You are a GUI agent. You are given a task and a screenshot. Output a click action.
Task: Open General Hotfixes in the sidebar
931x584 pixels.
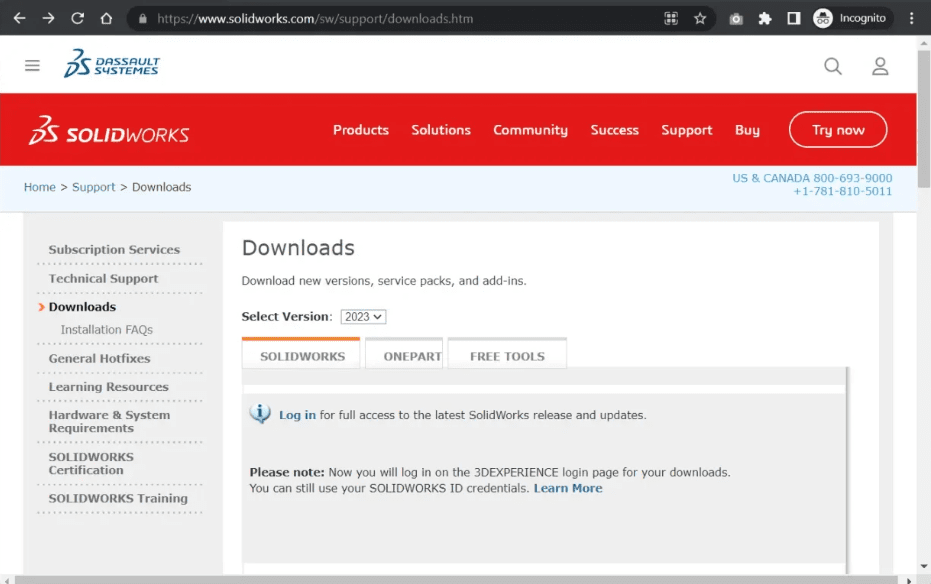point(100,358)
